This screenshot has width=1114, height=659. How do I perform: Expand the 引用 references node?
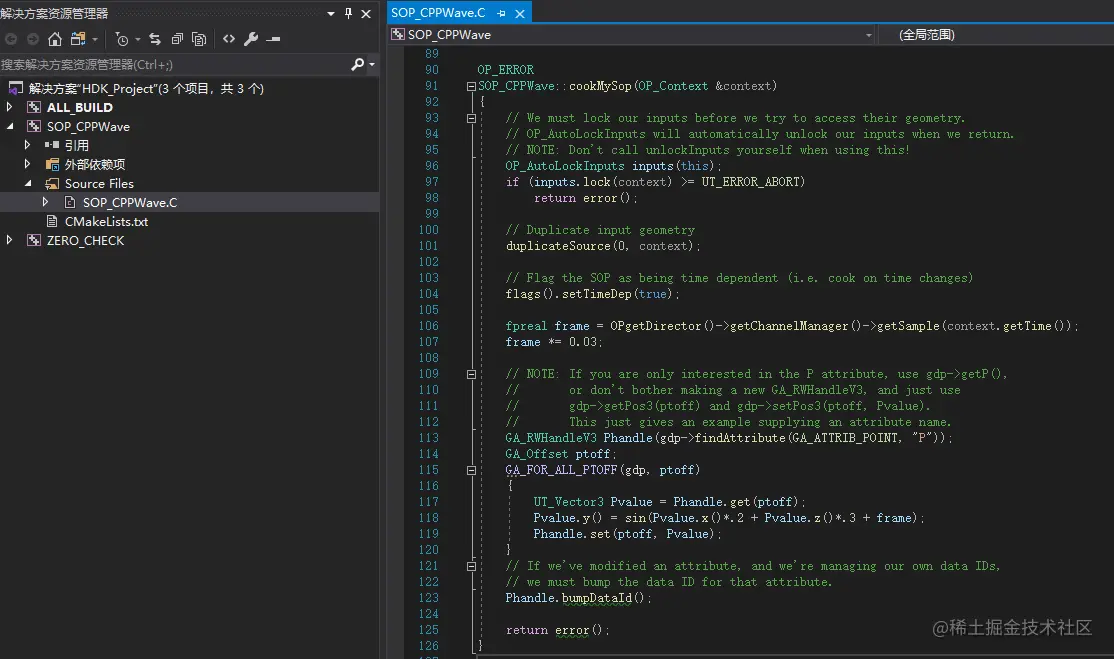pyautogui.click(x=28, y=145)
